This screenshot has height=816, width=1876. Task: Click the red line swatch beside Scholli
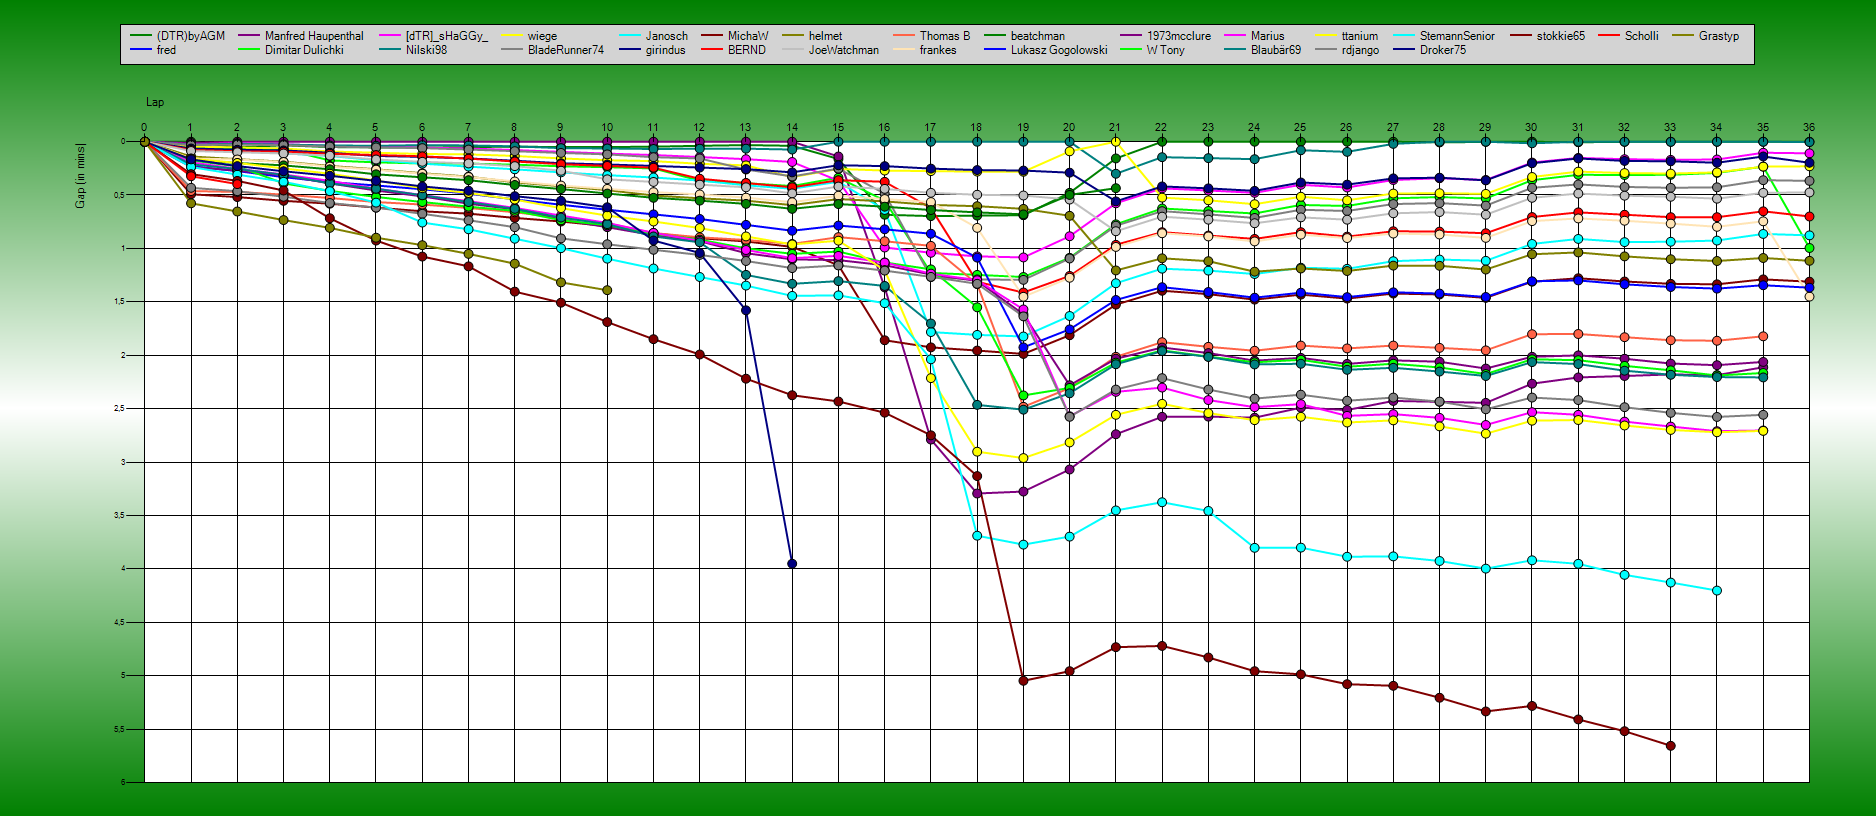point(1608,36)
